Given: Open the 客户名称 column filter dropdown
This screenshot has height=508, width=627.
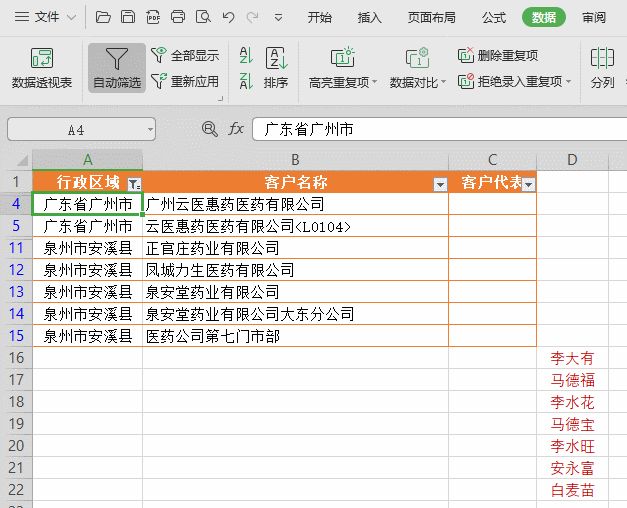Looking at the screenshot, I should click(439, 184).
